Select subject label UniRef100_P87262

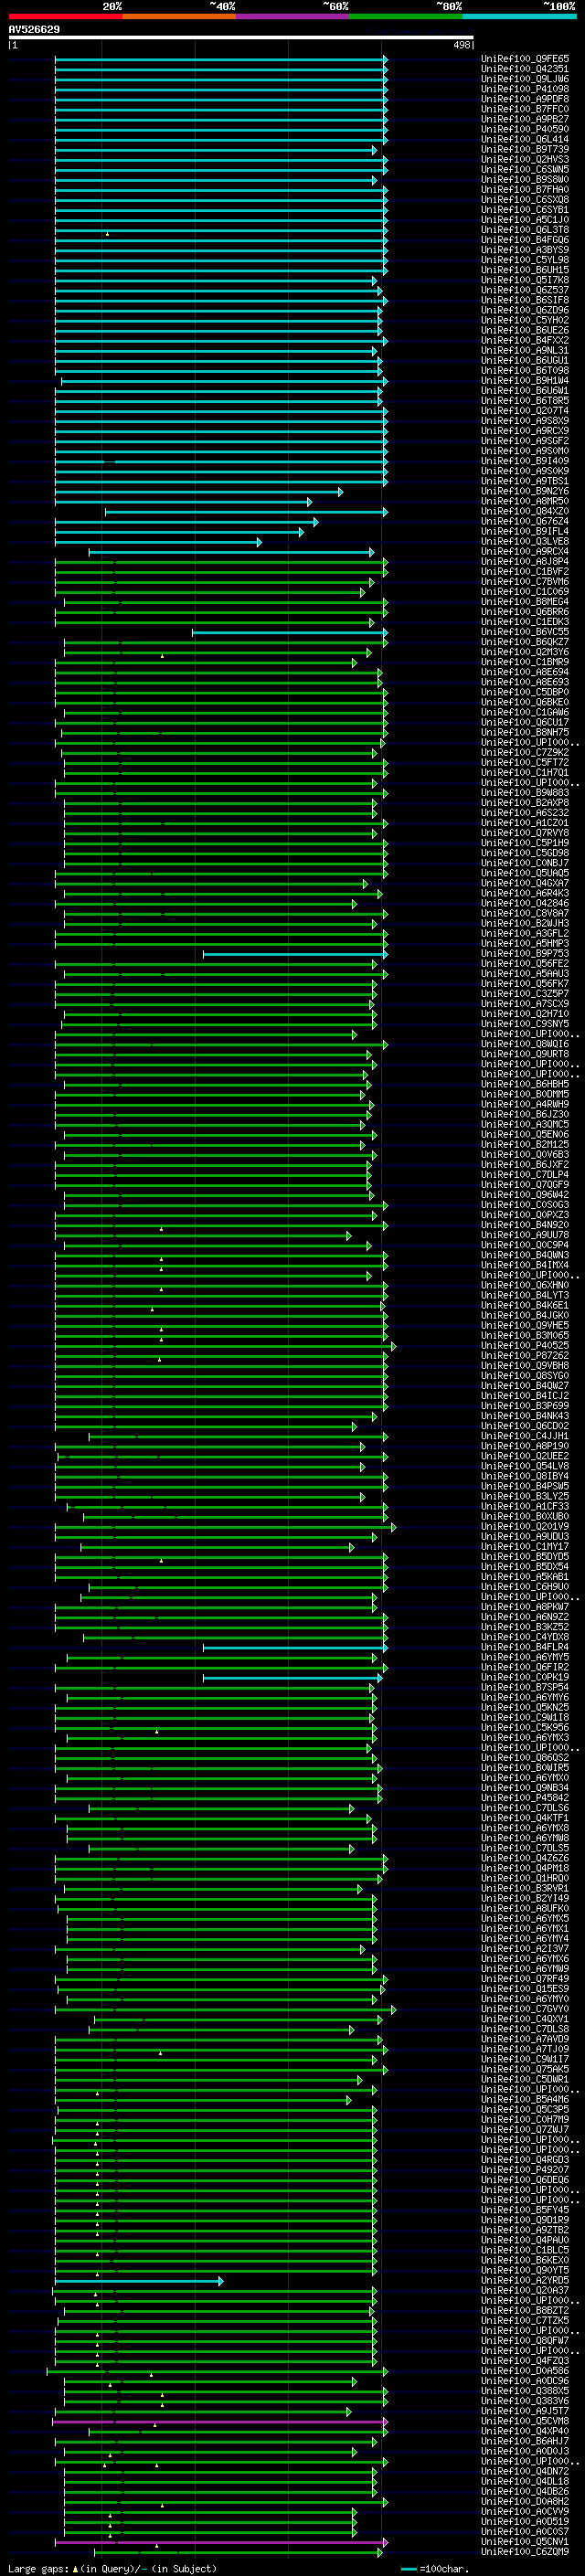(x=525, y=1356)
